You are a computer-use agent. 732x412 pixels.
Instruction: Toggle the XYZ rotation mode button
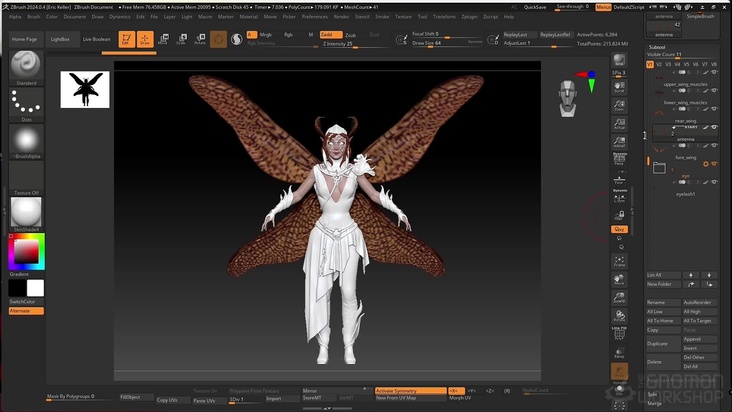[619, 230]
